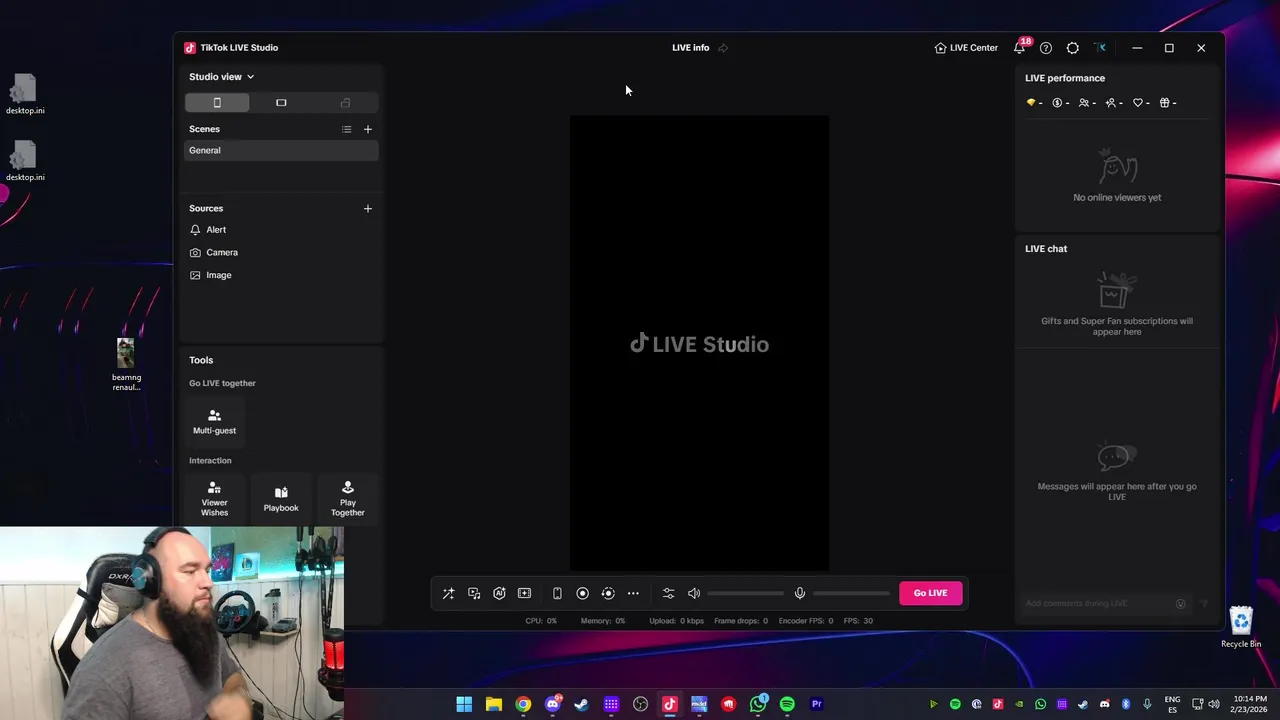This screenshot has width=1280, height=720.
Task: Open the profile avatar in title bar
Action: click(1100, 48)
